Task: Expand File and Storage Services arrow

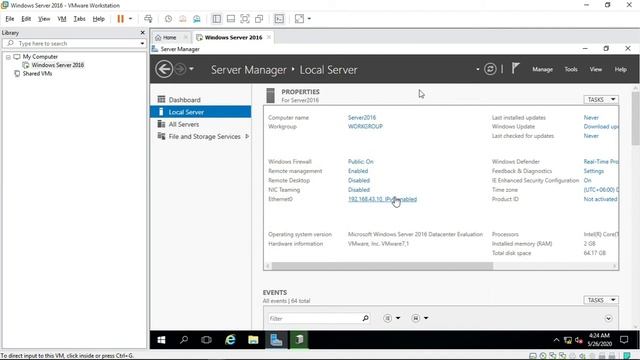Action: tap(247, 136)
